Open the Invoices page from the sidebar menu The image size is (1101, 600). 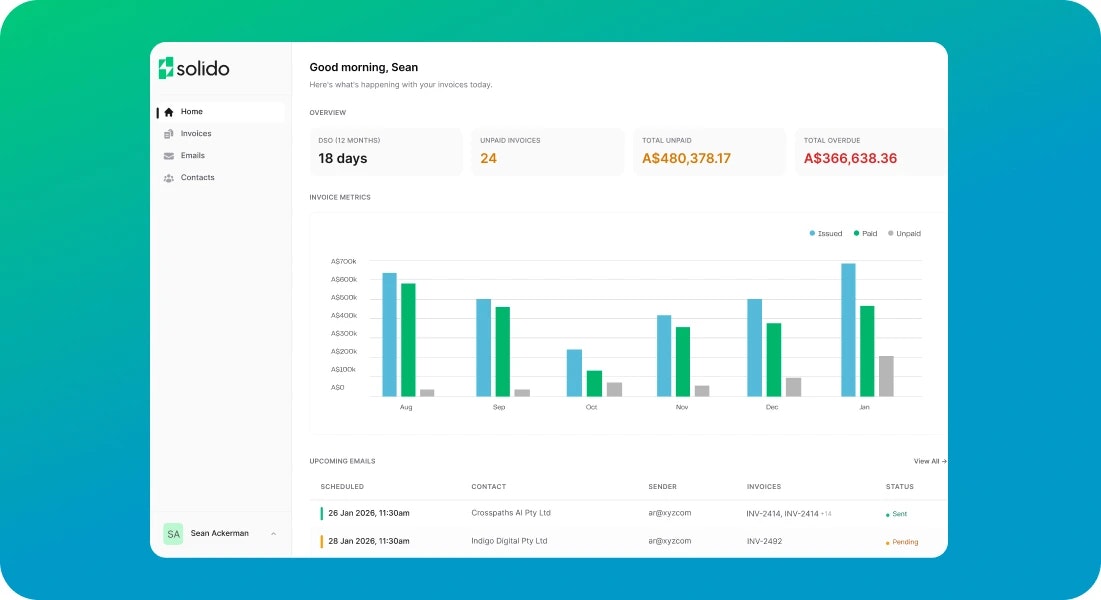196,133
